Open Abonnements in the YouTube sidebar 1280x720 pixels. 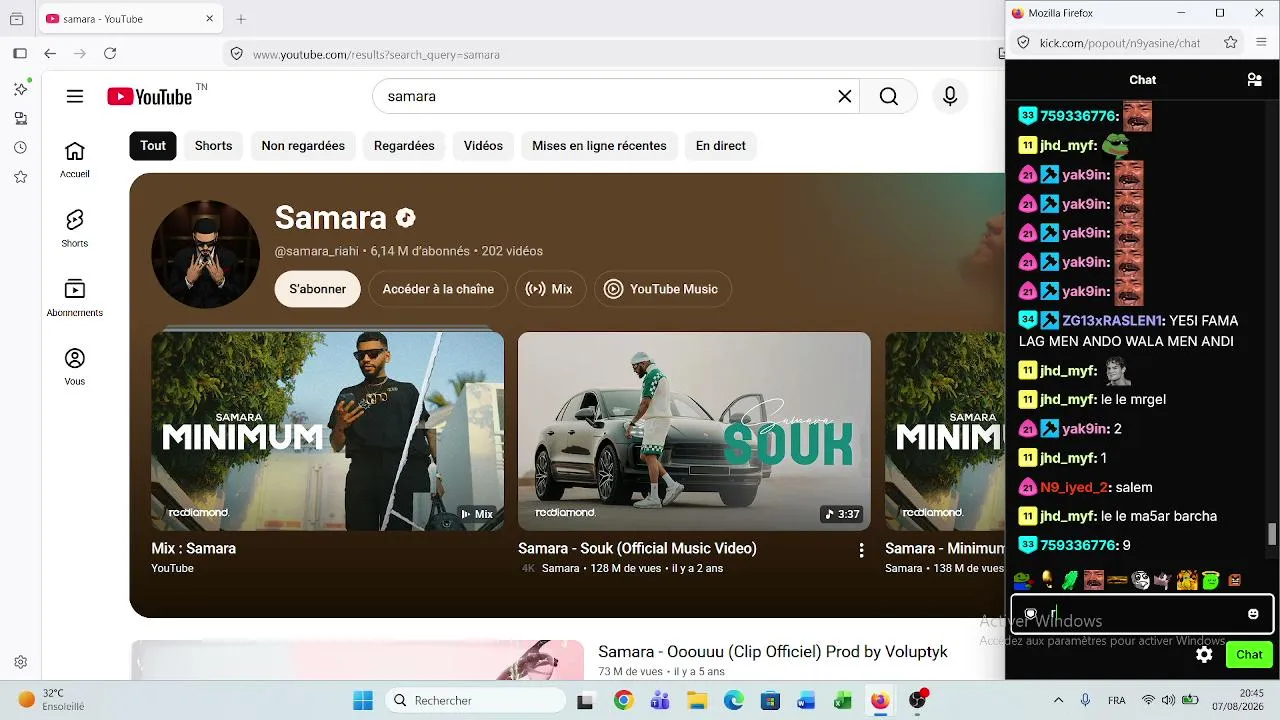(x=75, y=298)
